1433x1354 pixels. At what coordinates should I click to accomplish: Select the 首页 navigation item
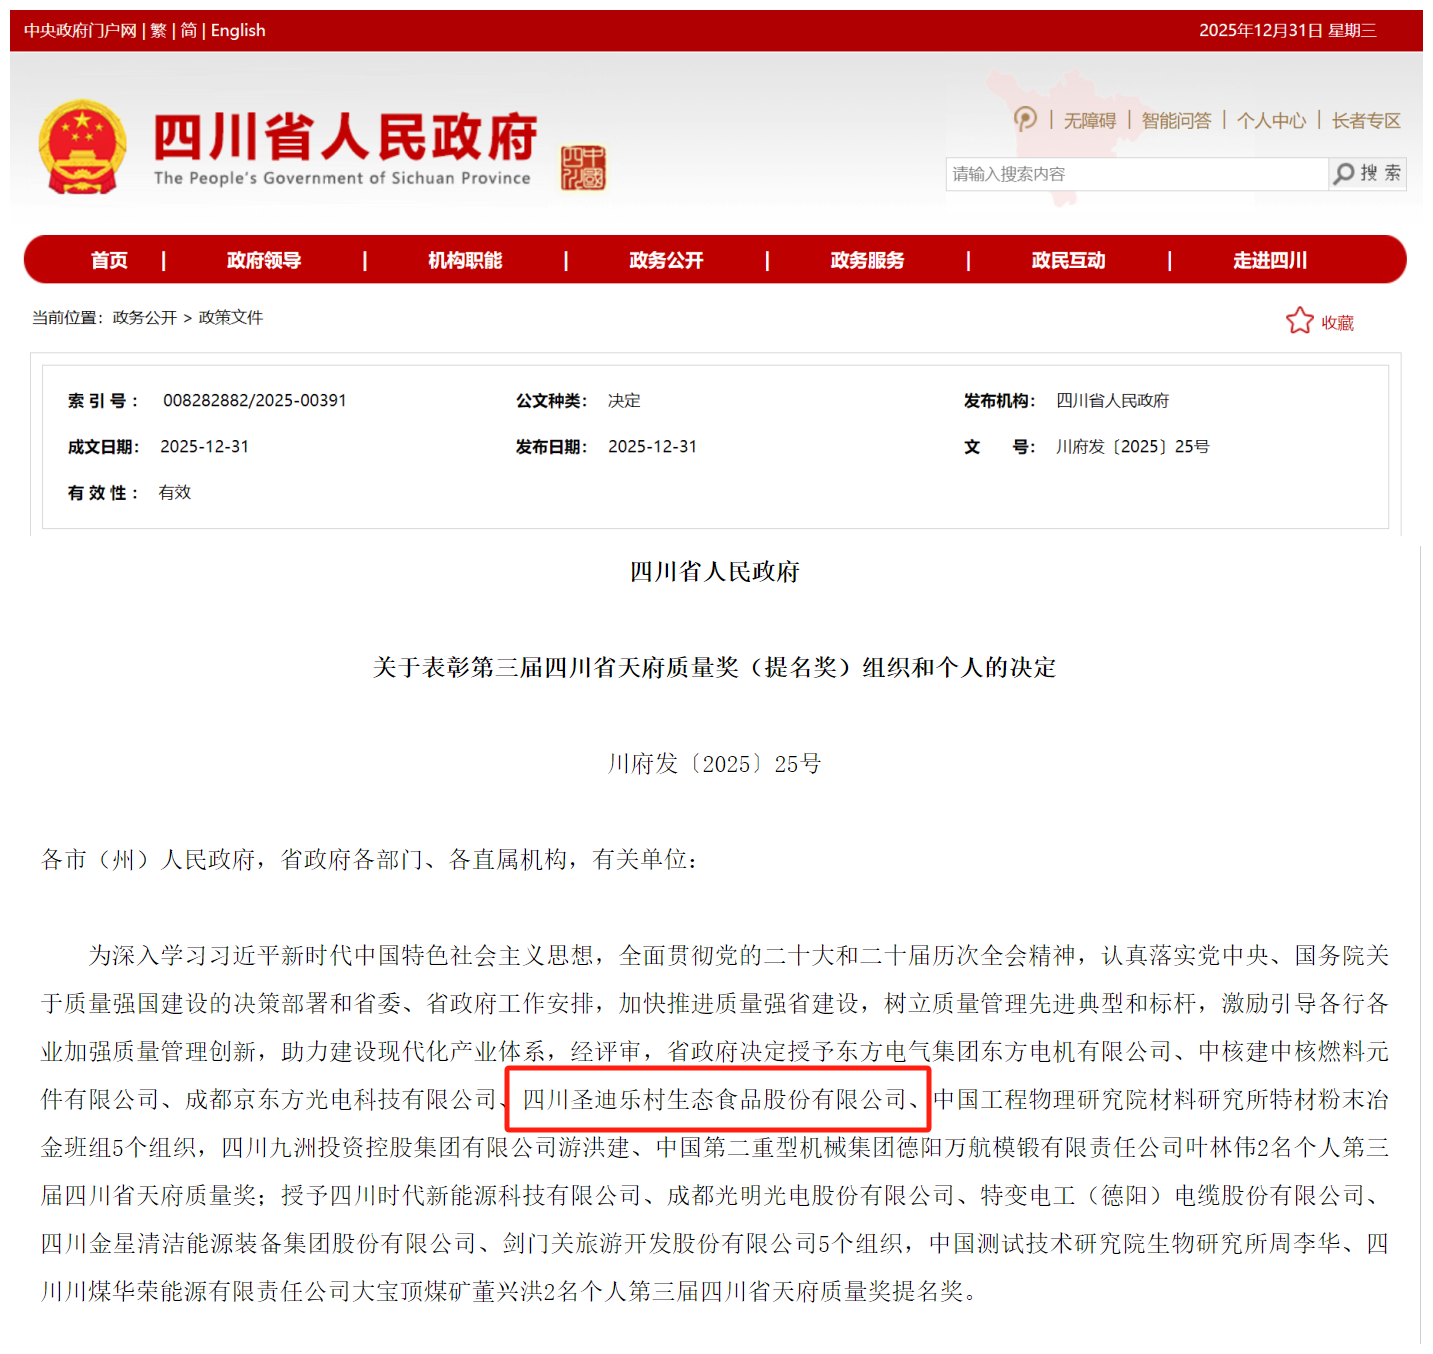[108, 259]
